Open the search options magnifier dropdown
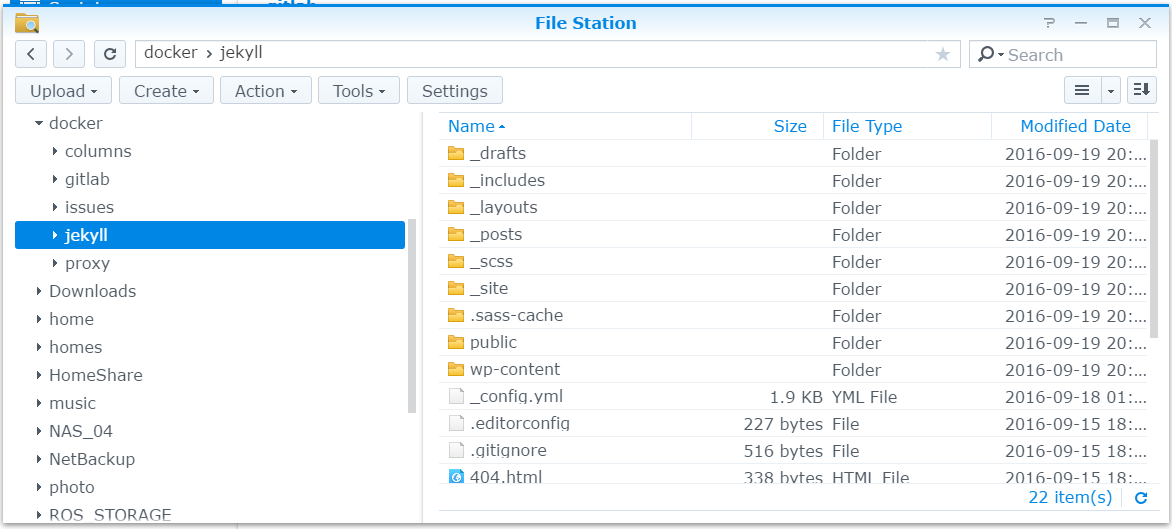1172x529 pixels. (990, 55)
